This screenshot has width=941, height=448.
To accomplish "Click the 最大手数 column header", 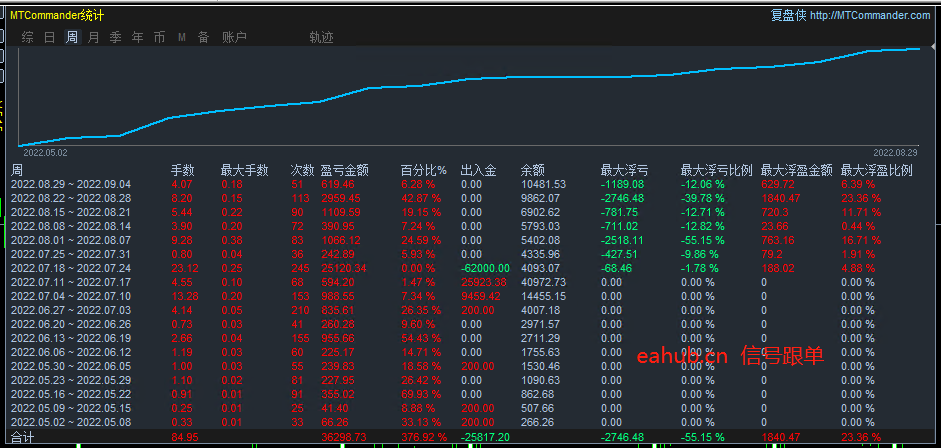I will (x=244, y=170).
